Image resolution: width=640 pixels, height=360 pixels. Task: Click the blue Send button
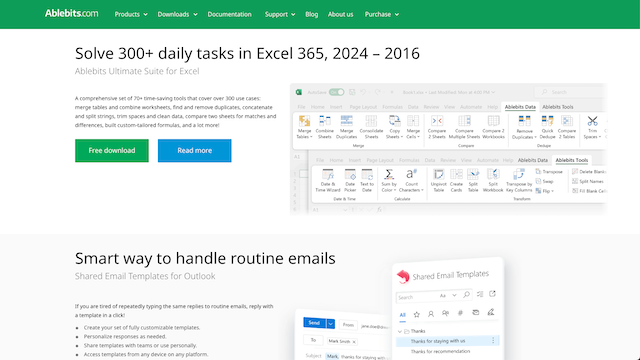[314, 322]
